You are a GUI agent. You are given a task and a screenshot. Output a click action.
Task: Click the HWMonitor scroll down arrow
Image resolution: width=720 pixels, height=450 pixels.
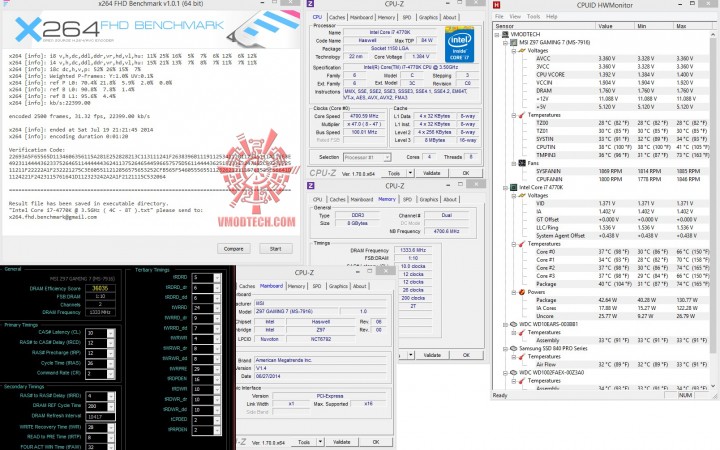click(x=713, y=386)
